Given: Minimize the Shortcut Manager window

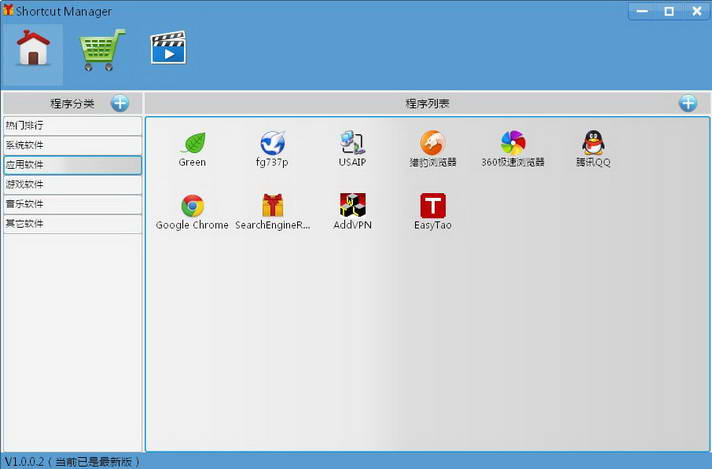Looking at the screenshot, I should [x=643, y=11].
